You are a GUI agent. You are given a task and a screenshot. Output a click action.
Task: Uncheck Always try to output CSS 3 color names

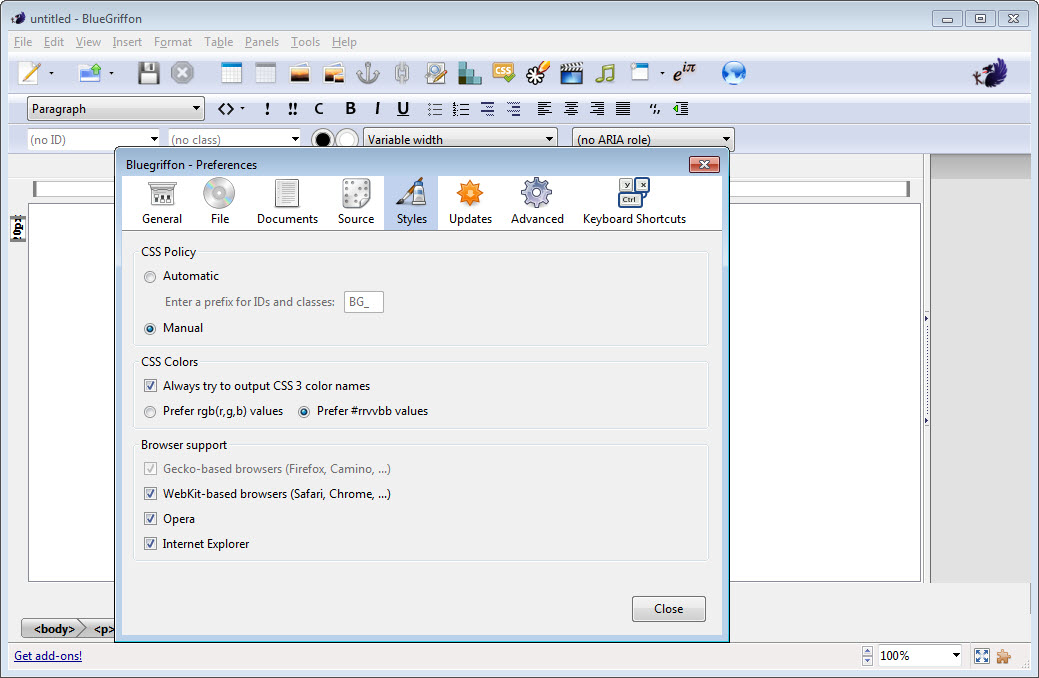pos(150,386)
